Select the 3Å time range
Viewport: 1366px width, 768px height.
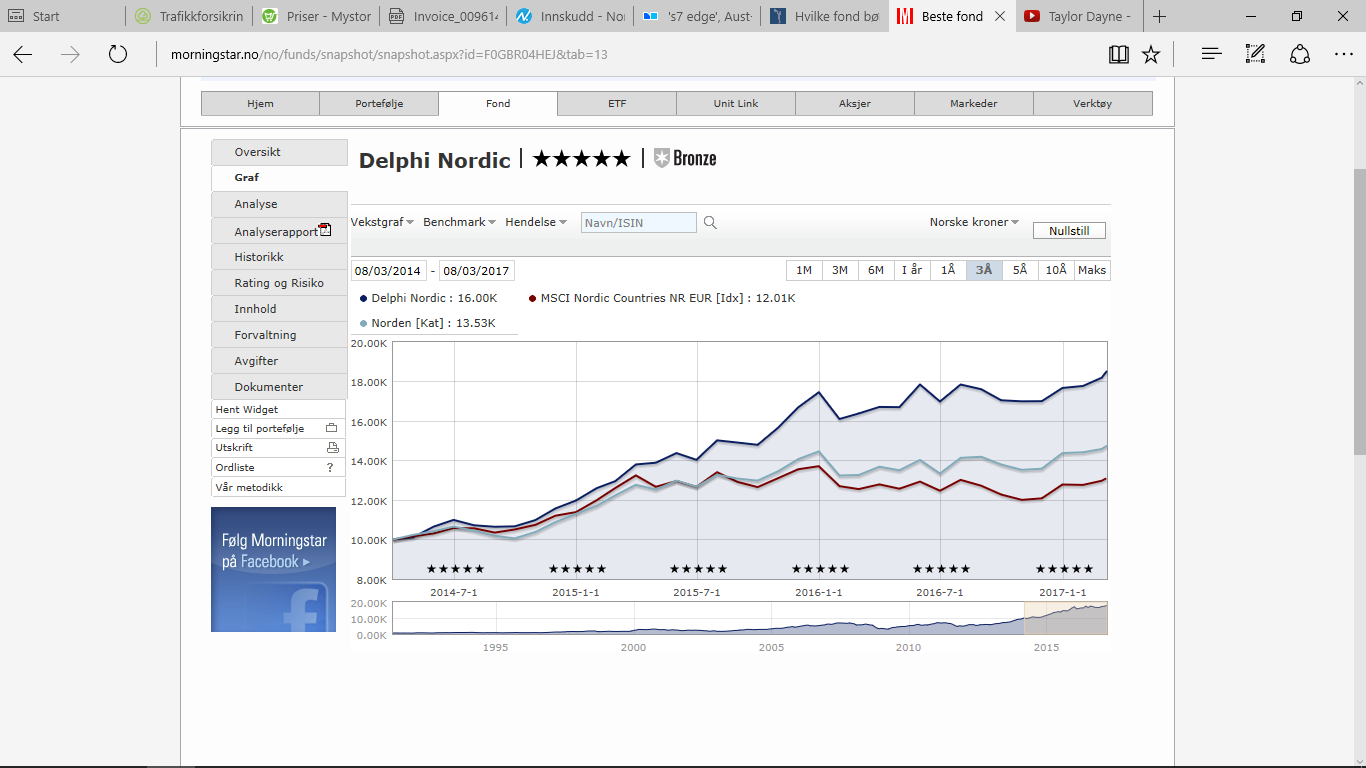click(x=984, y=270)
